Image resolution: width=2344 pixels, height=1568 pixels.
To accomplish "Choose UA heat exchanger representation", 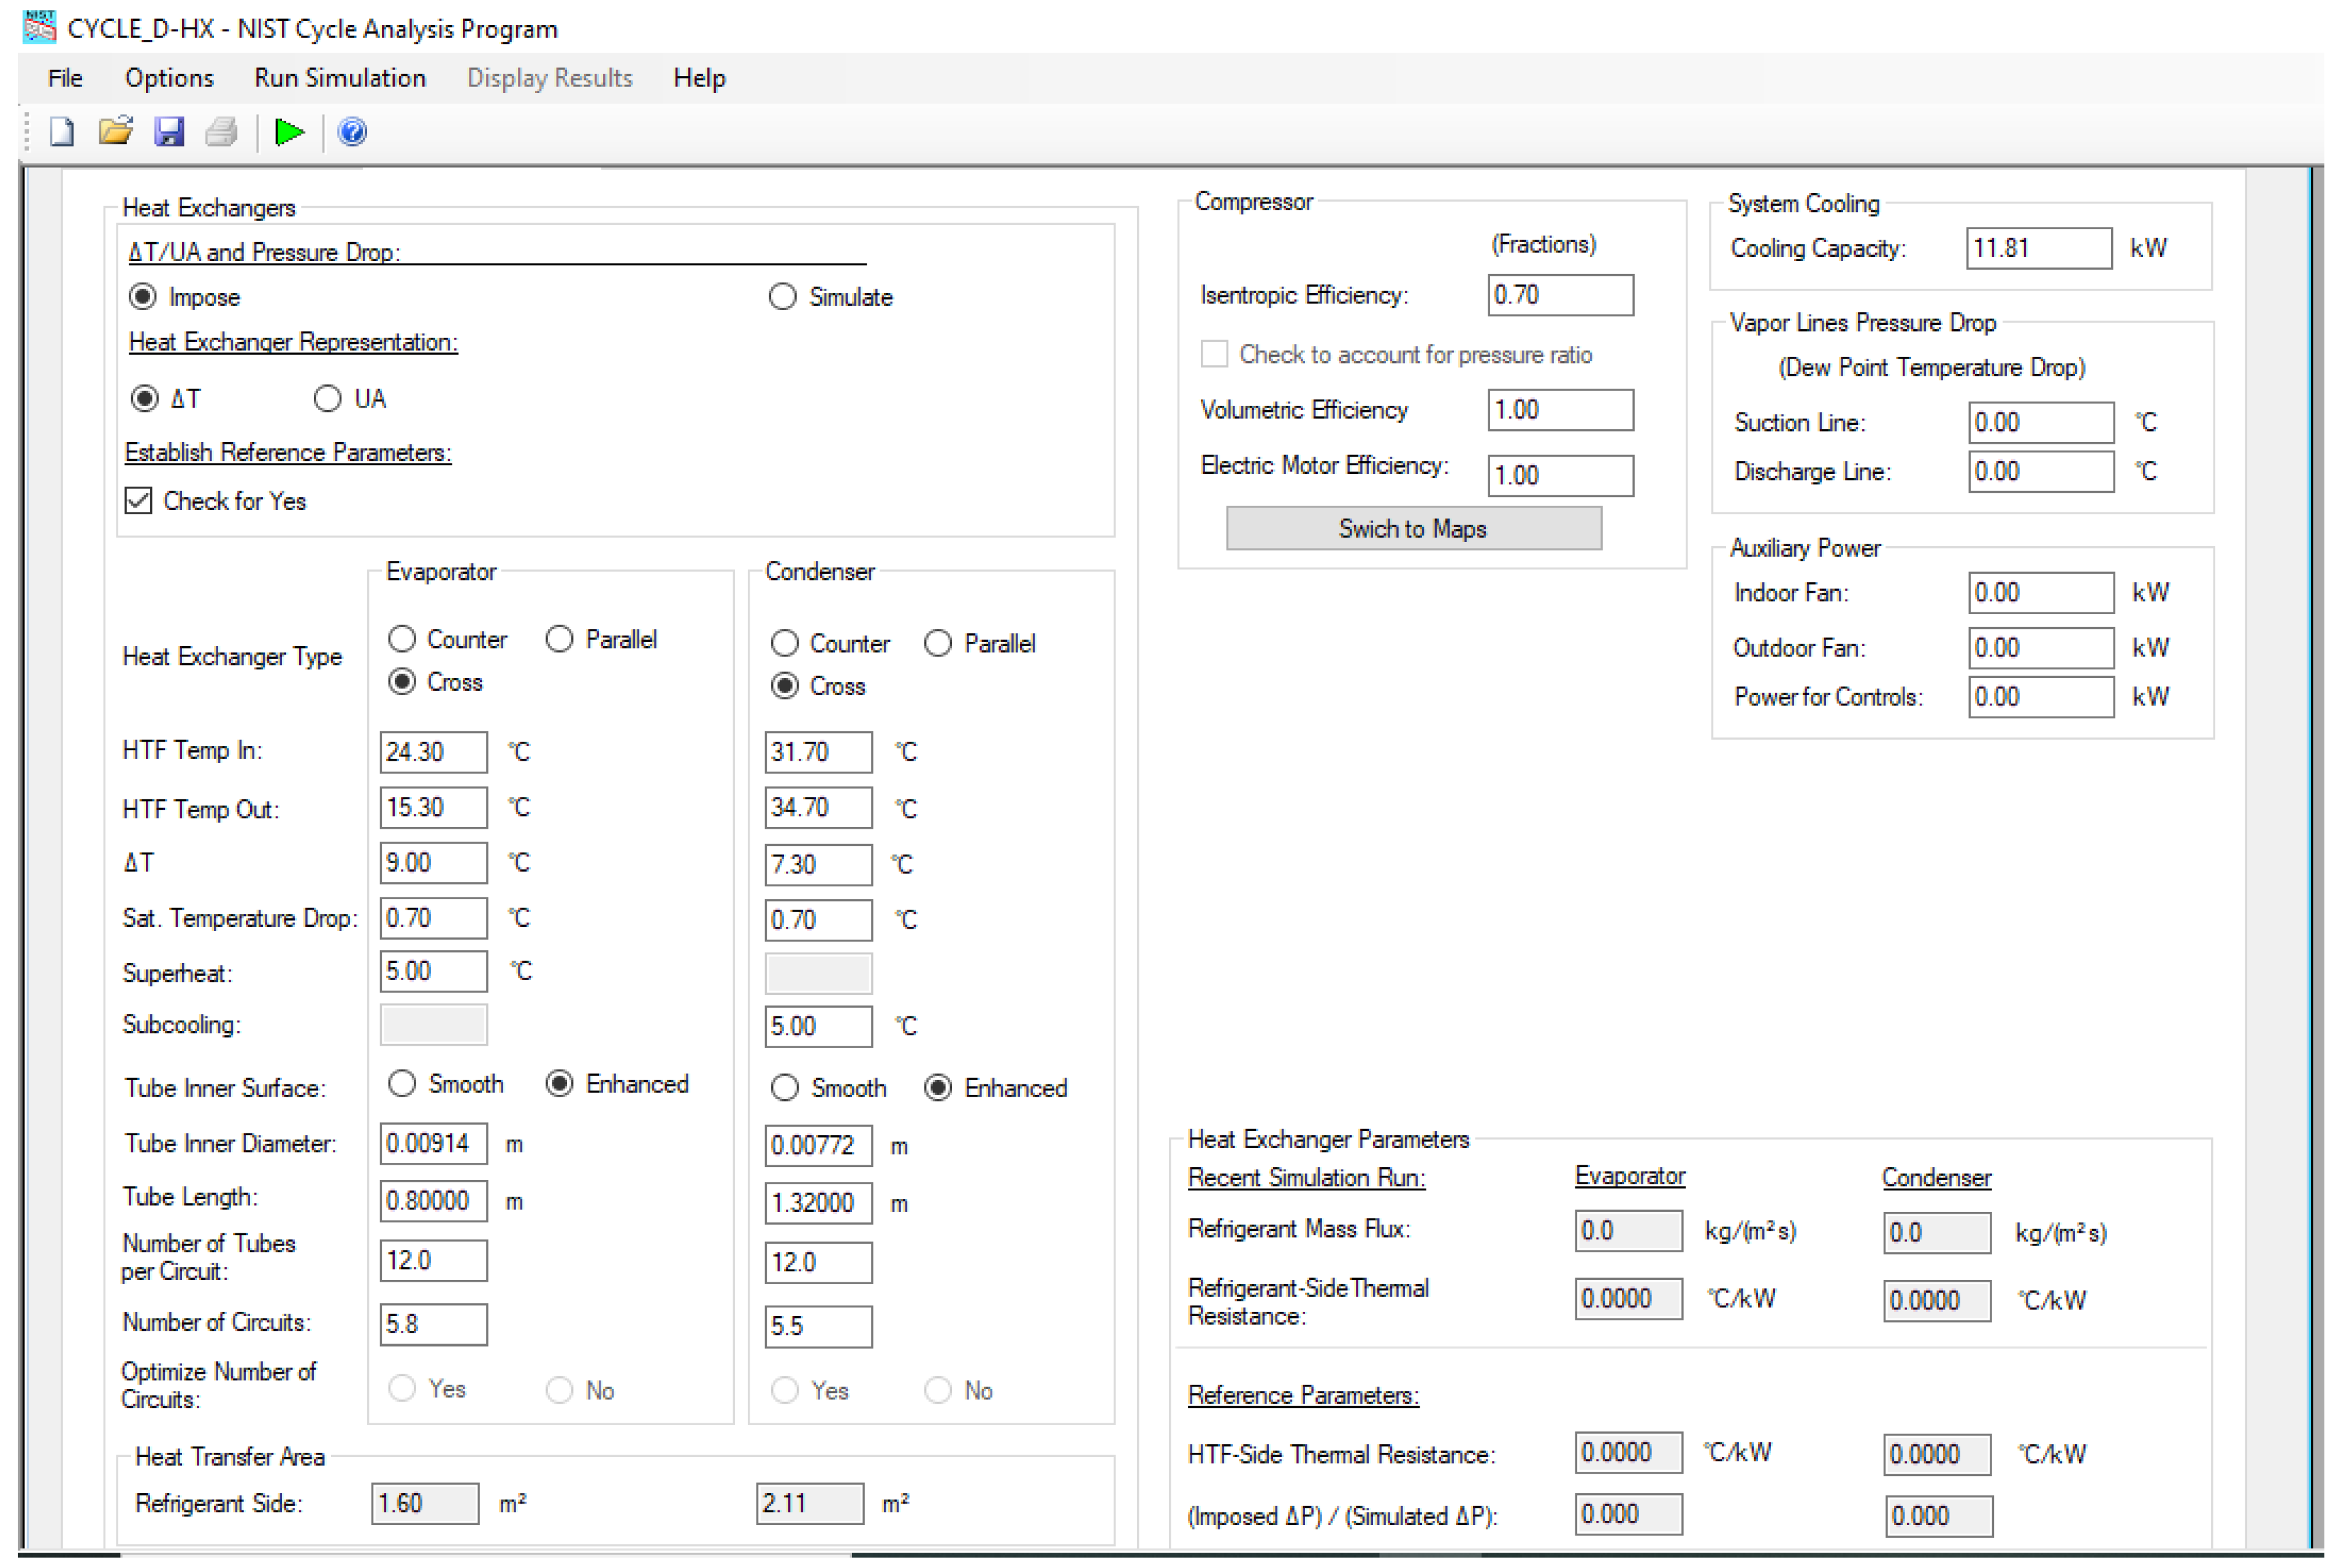I will [328, 399].
